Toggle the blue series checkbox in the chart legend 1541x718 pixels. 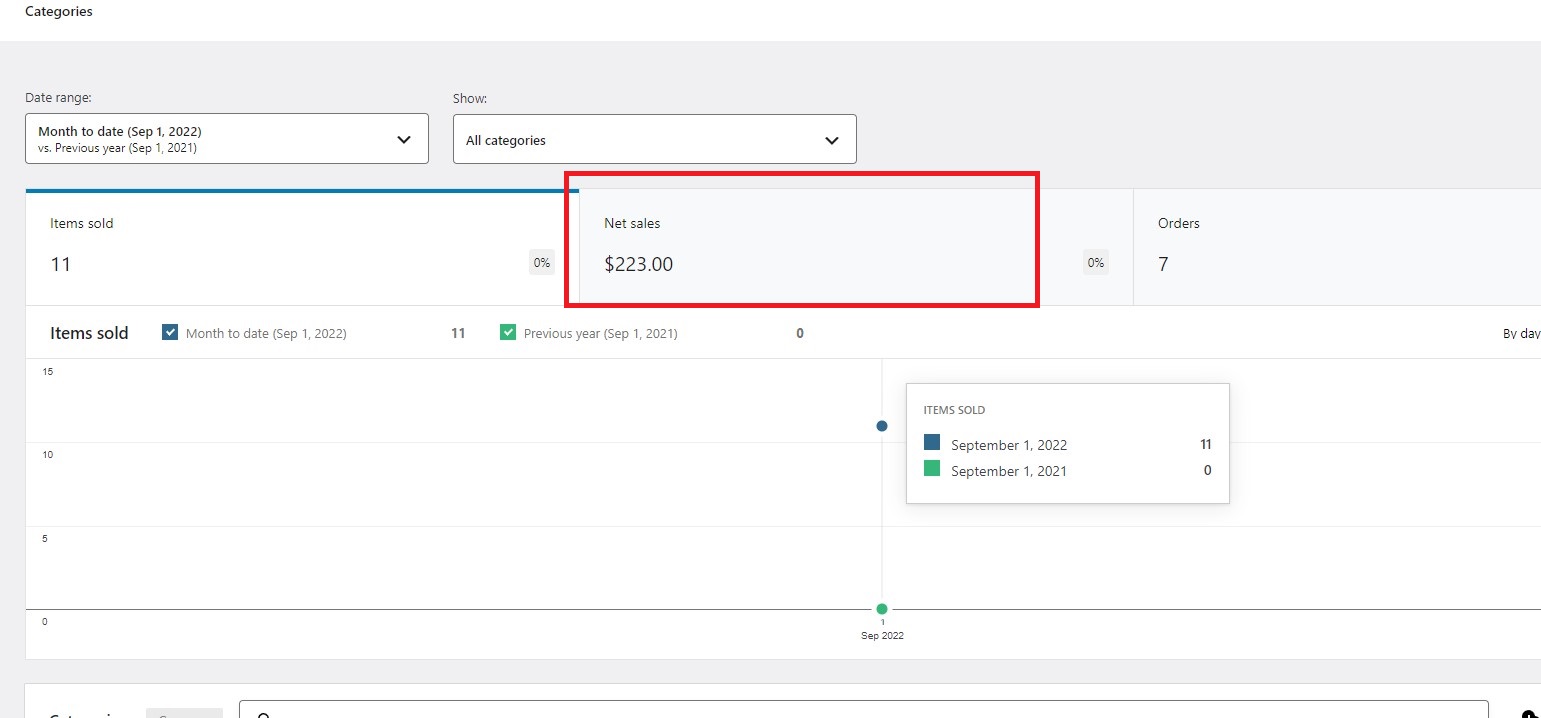click(x=170, y=331)
